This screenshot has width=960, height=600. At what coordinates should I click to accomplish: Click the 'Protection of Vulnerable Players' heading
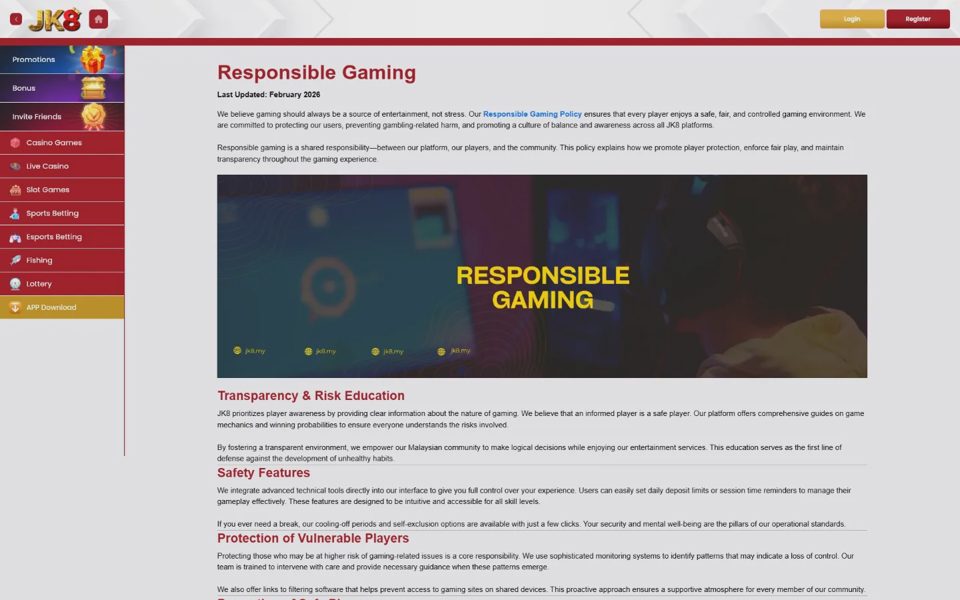pyautogui.click(x=313, y=538)
